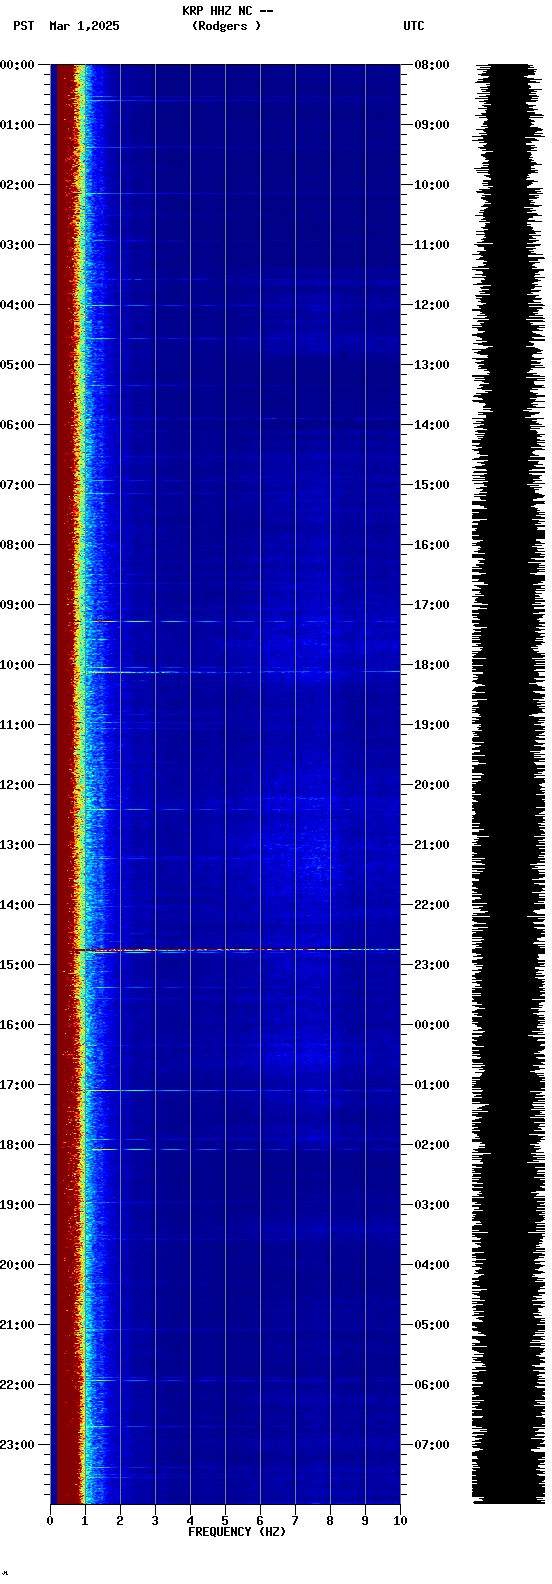The height and width of the screenshot is (1584, 552).
Task: Click the horizontal event streak just after 10:00 PST
Action: 240,672
